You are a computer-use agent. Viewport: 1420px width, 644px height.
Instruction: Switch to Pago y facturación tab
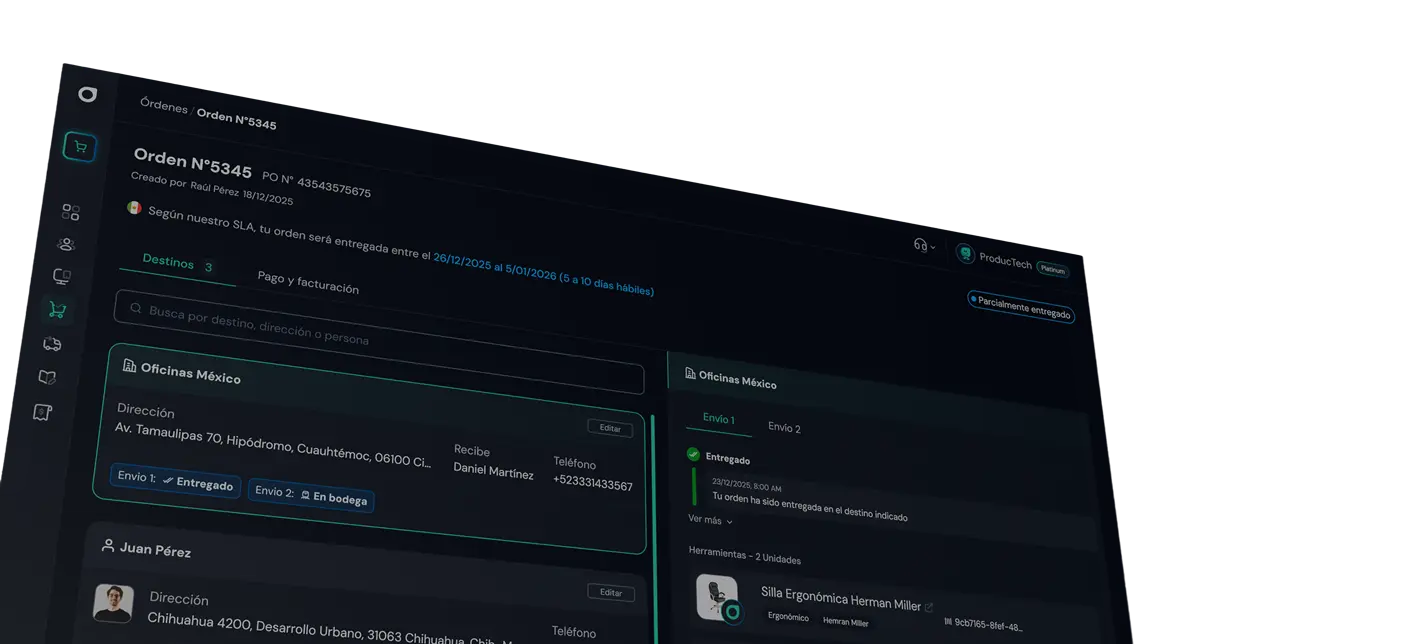pyautogui.click(x=308, y=282)
